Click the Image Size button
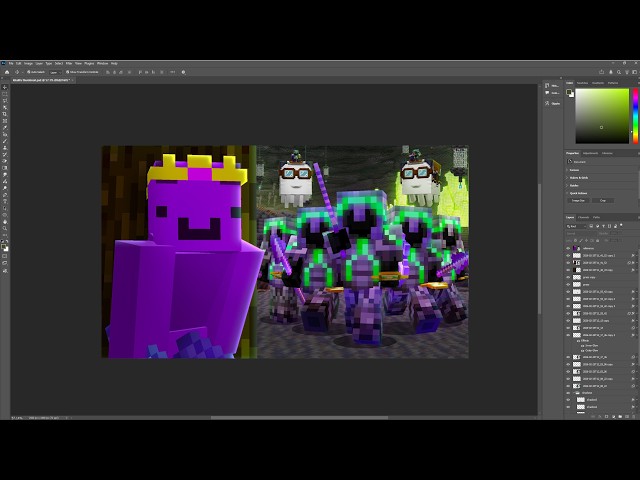Viewport: 640px width, 480px height. pyautogui.click(x=578, y=200)
